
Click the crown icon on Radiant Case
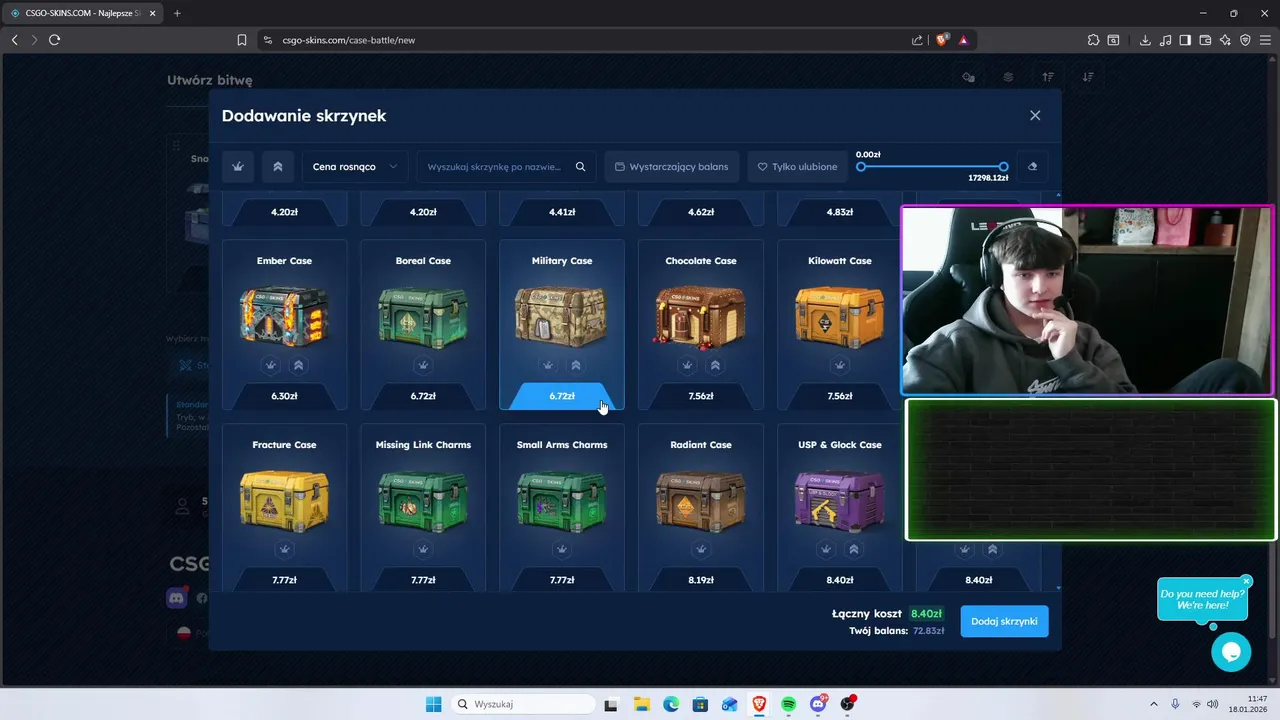point(701,549)
